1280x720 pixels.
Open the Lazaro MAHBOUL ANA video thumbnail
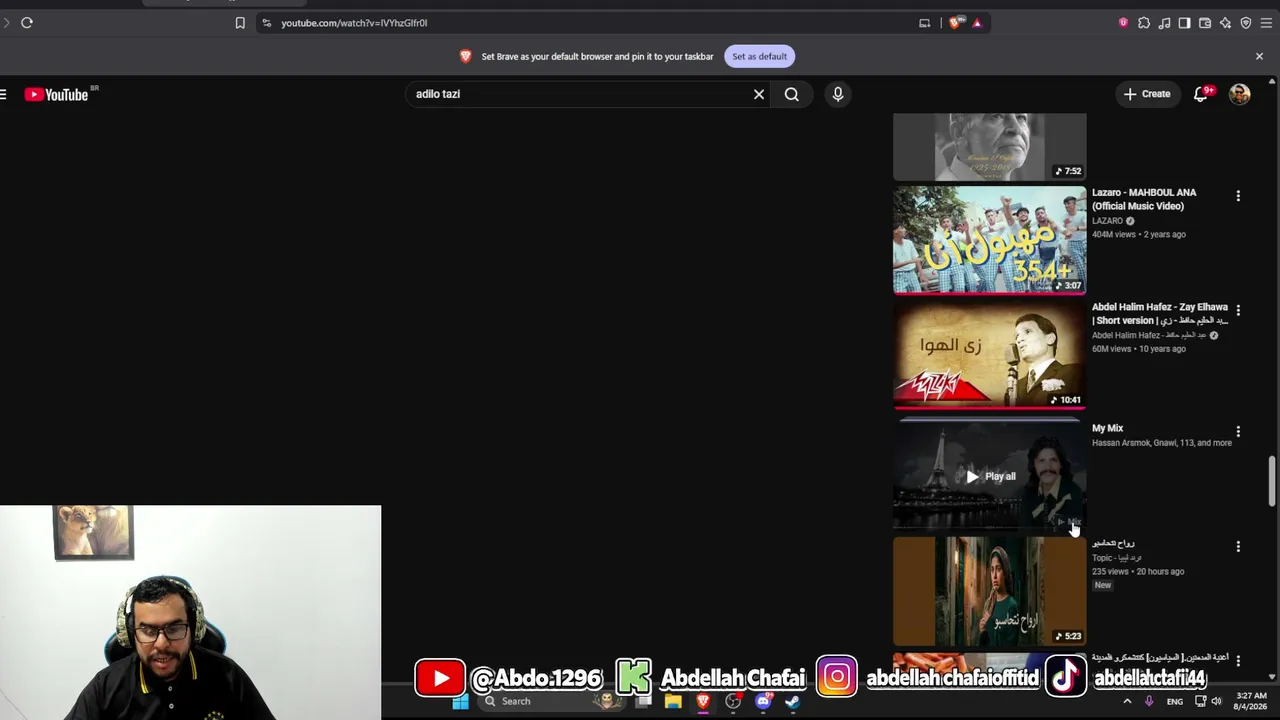point(989,241)
